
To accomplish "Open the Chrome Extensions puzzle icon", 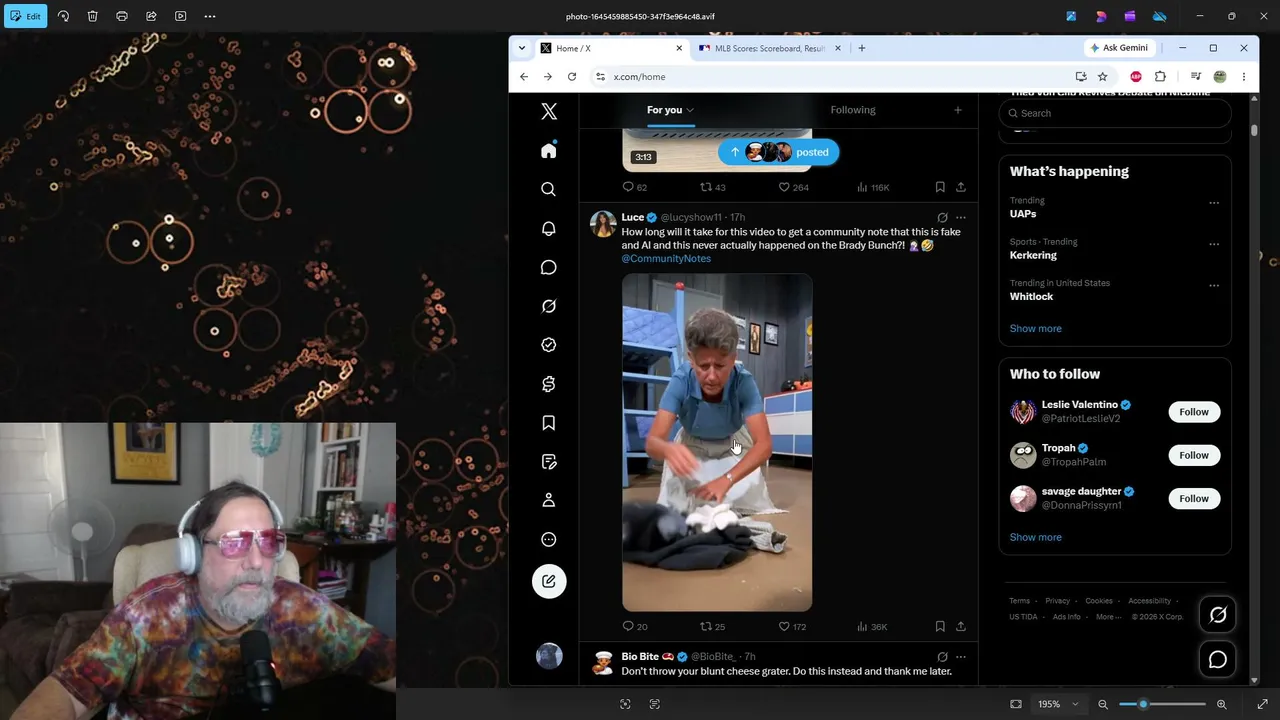I will (x=1160, y=77).
